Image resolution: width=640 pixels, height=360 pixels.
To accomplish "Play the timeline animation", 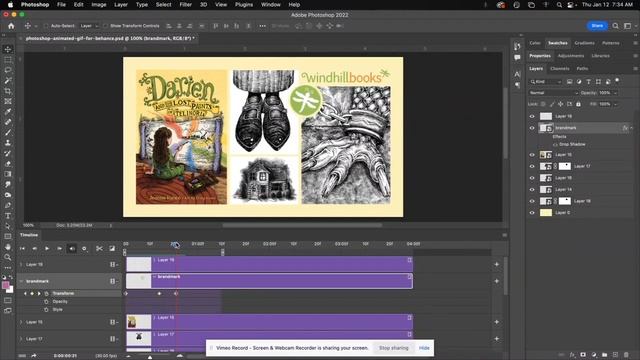I will (x=47, y=248).
